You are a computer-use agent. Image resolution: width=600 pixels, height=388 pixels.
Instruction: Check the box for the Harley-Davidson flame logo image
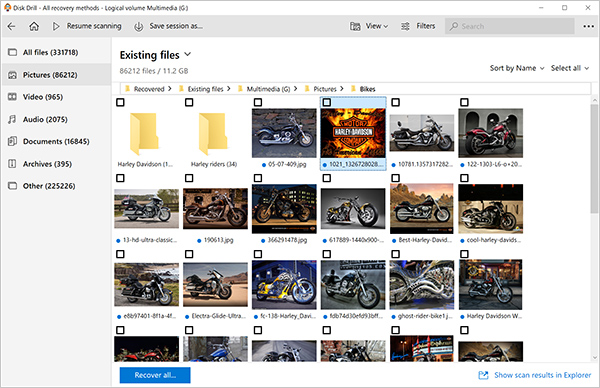[x=327, y=102]
